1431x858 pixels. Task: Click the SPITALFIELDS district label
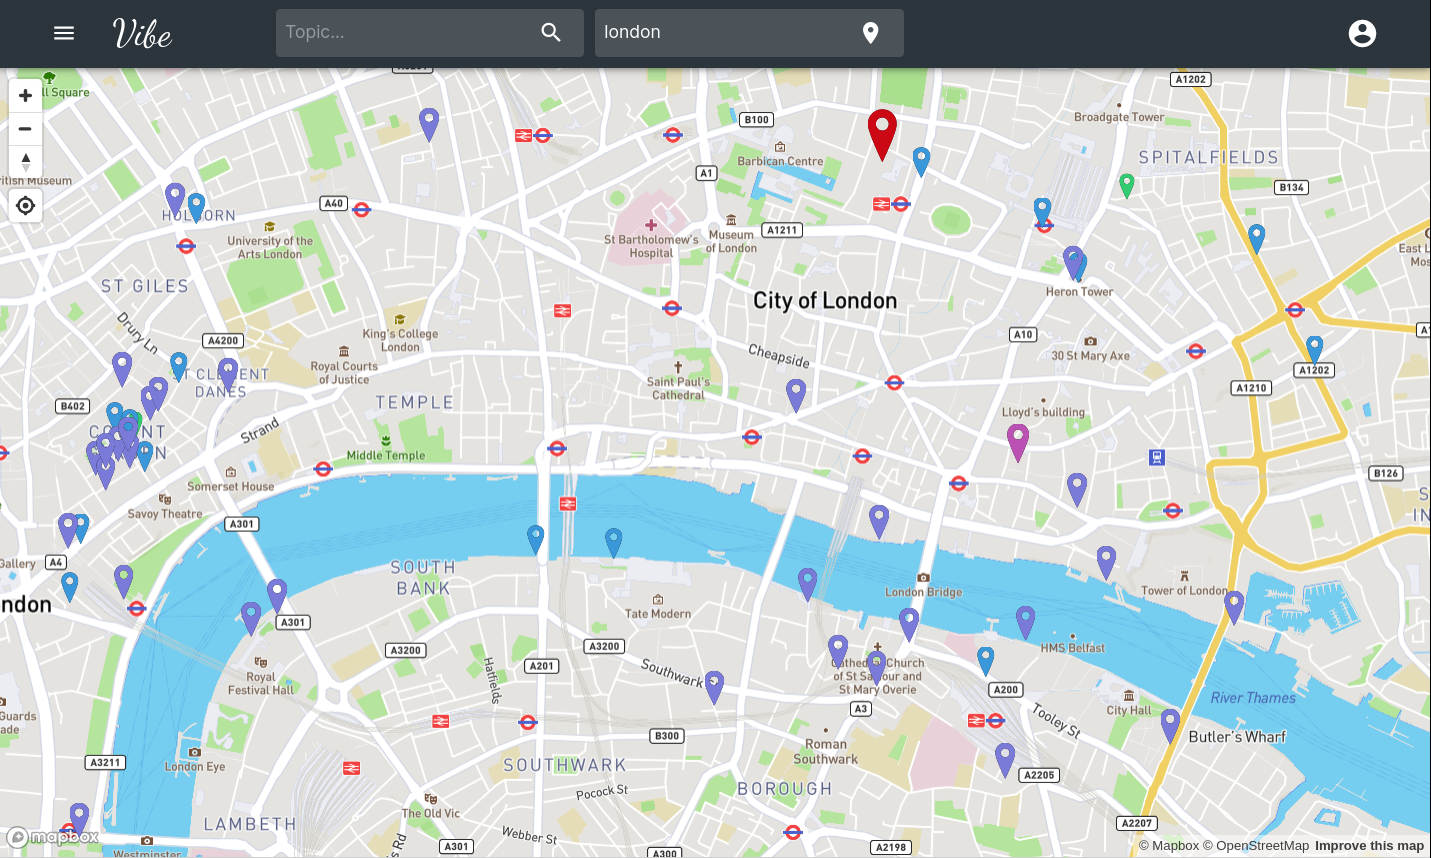[1208, 157]
